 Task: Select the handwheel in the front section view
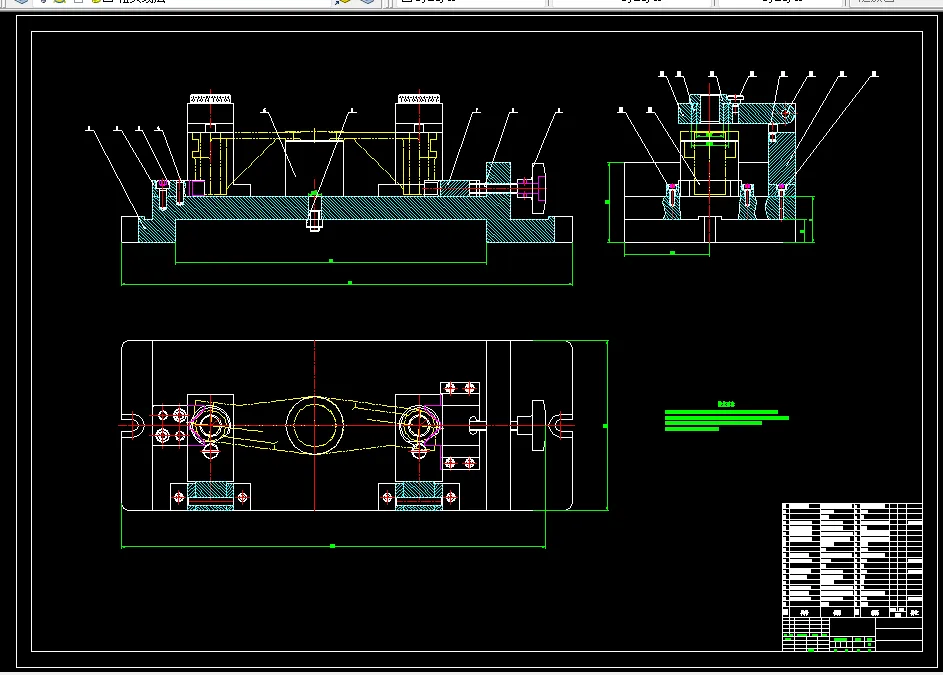pos(538,188)
